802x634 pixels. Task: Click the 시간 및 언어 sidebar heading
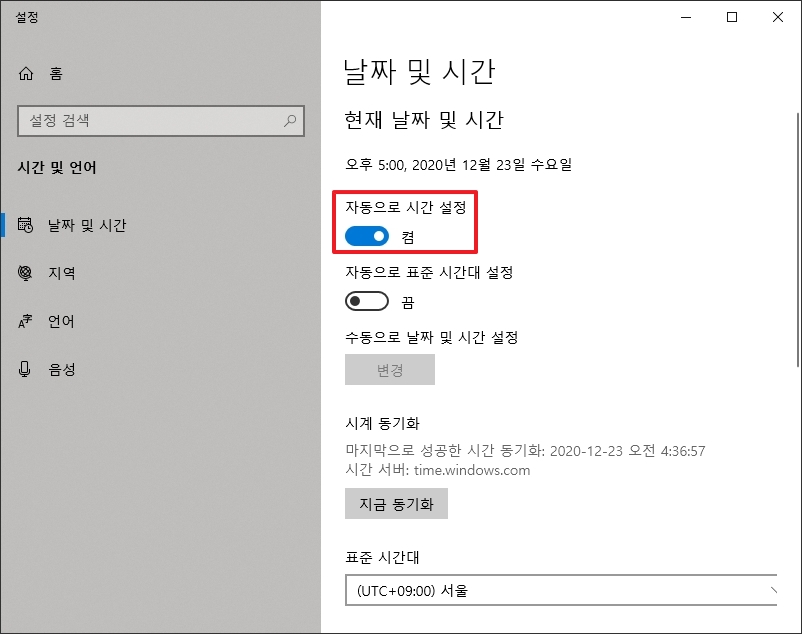point(57,167)
